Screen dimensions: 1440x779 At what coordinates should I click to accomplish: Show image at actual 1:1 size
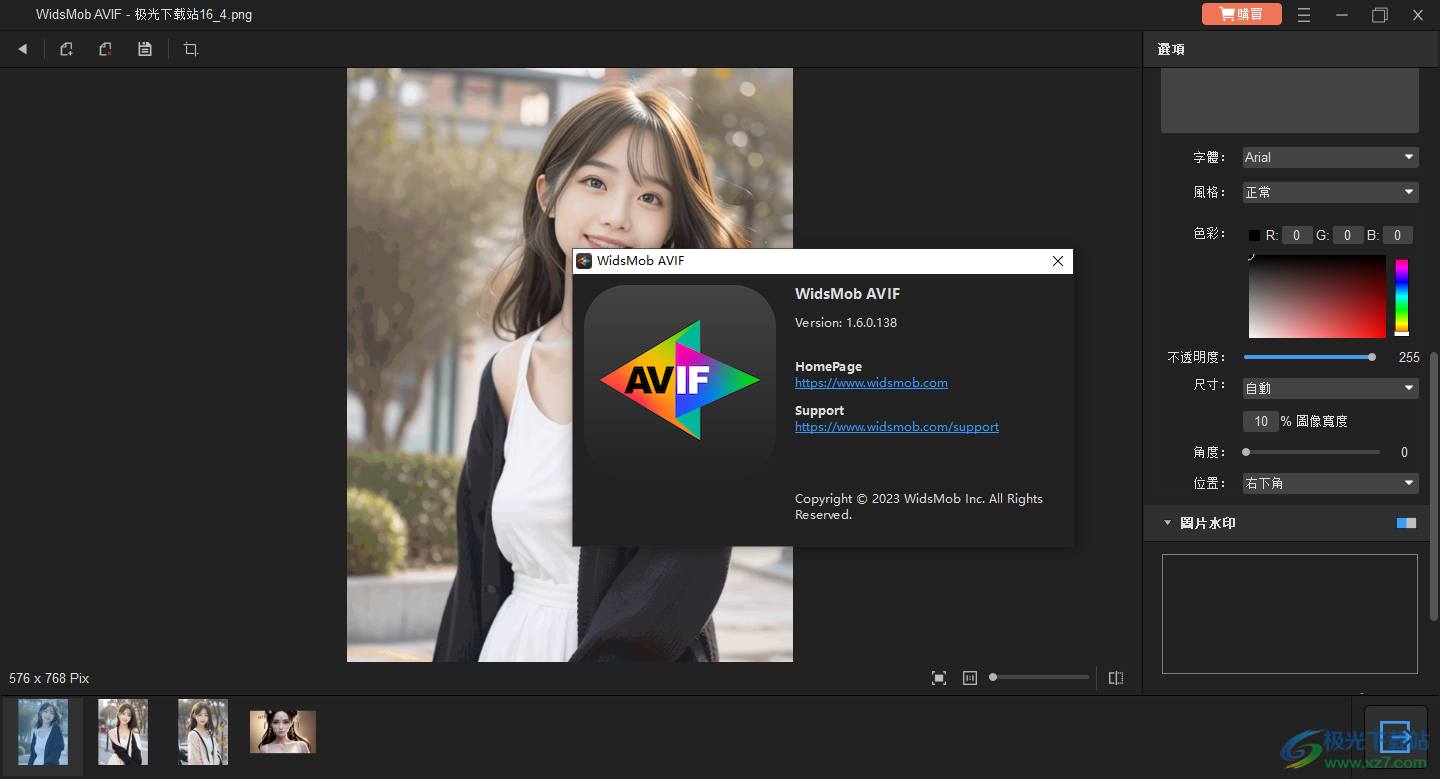click(969, 678)
